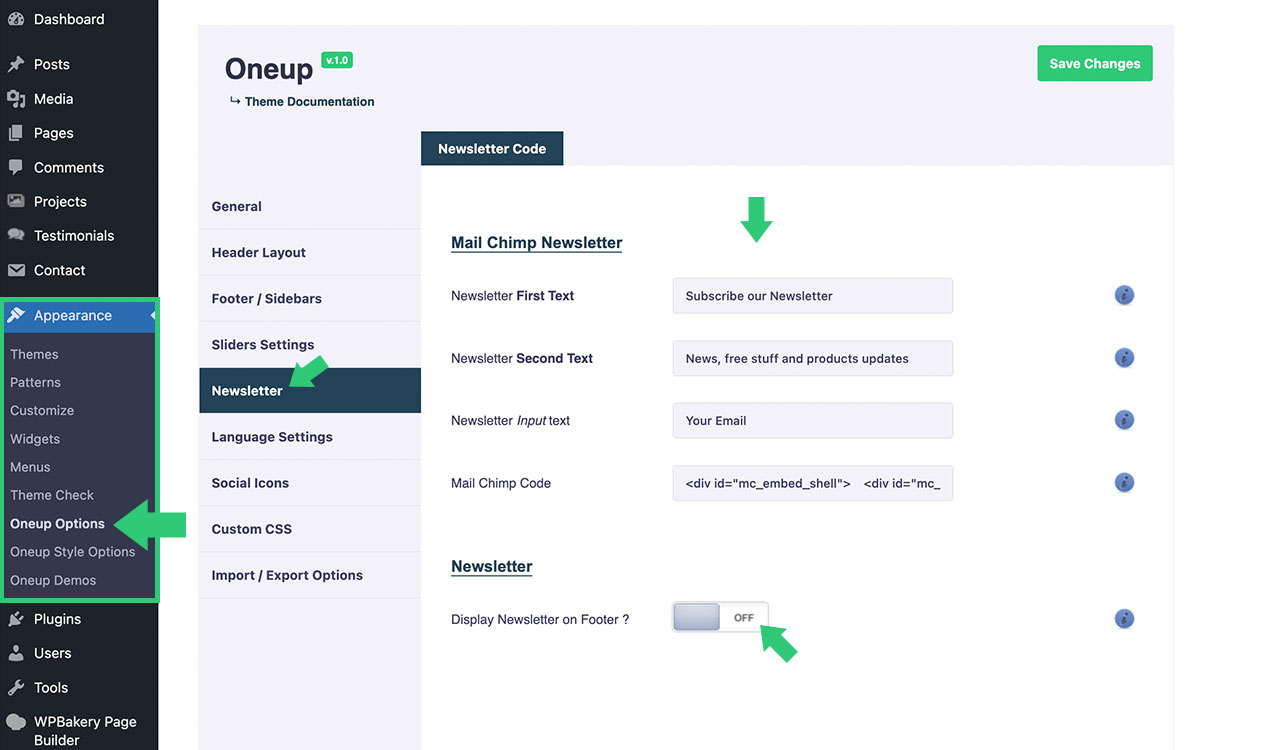Click the Posts pushpin icon
The width and height of the screenshot is (1265, 750).
(x=16, y=64)
